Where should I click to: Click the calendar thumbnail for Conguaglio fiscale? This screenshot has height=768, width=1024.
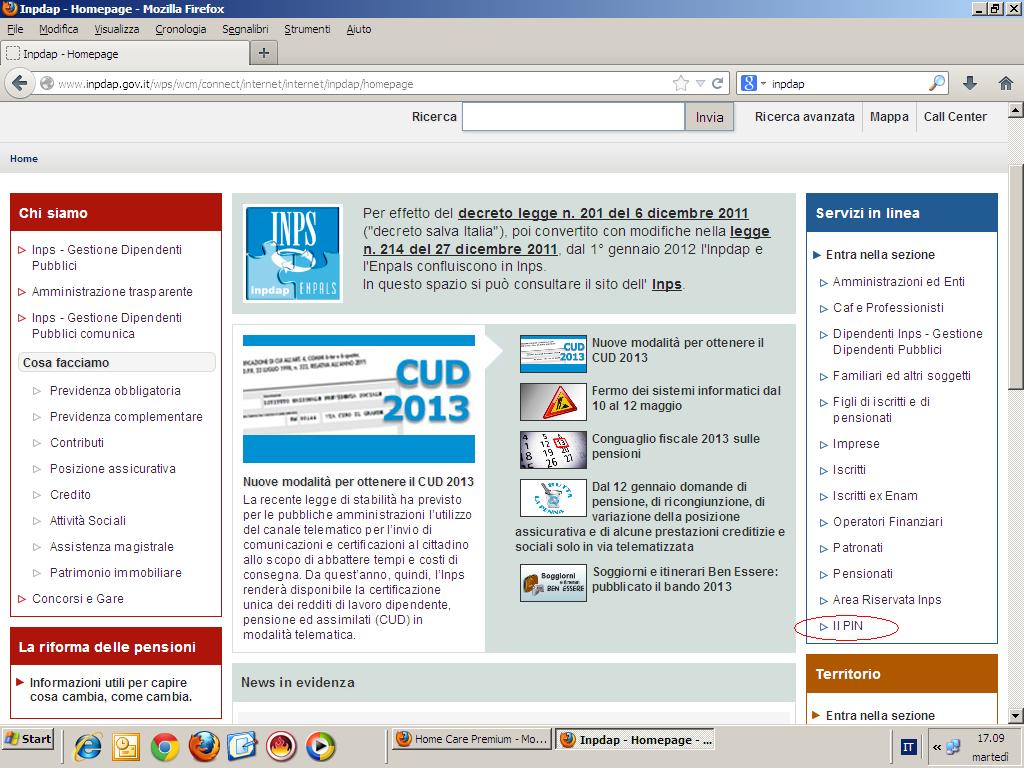(x=553, y=450)
